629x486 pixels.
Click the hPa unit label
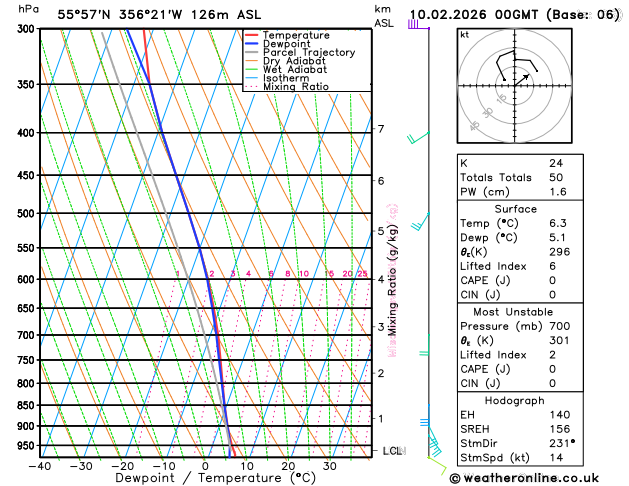pos(28,9)
